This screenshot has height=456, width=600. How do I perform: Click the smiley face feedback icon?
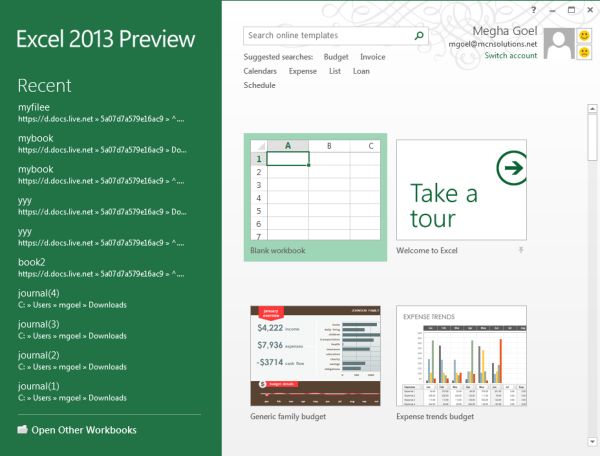(x=584, y=36)
